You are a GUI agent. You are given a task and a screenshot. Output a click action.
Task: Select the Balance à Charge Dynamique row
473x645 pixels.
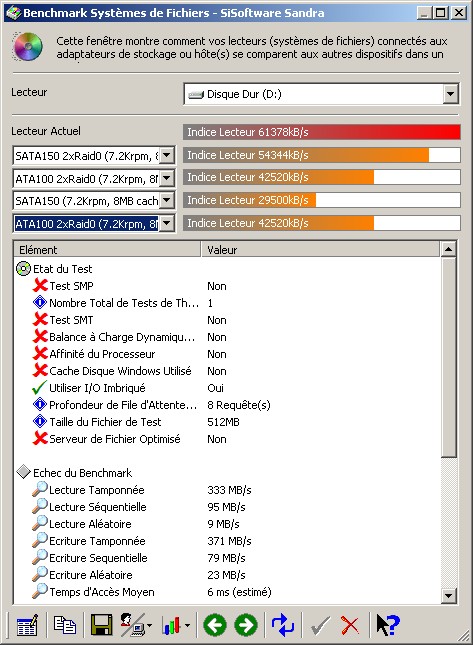227,337
